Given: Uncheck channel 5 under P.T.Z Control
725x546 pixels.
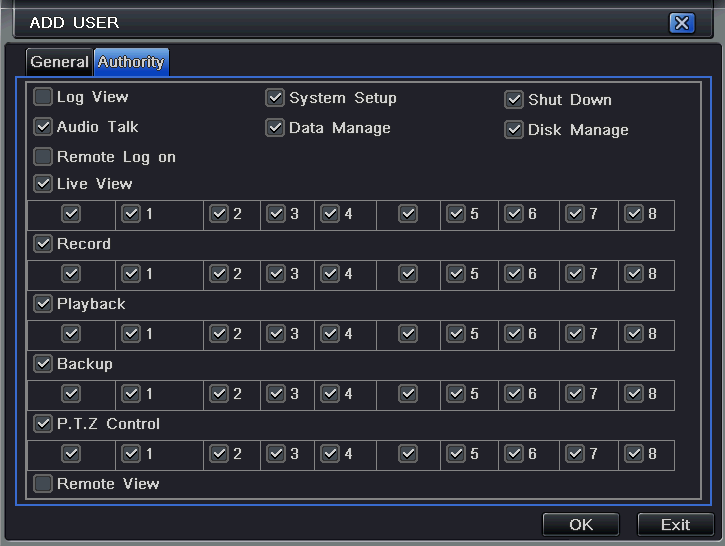Looking at the screenshot, I should click(x=456, y=454).
